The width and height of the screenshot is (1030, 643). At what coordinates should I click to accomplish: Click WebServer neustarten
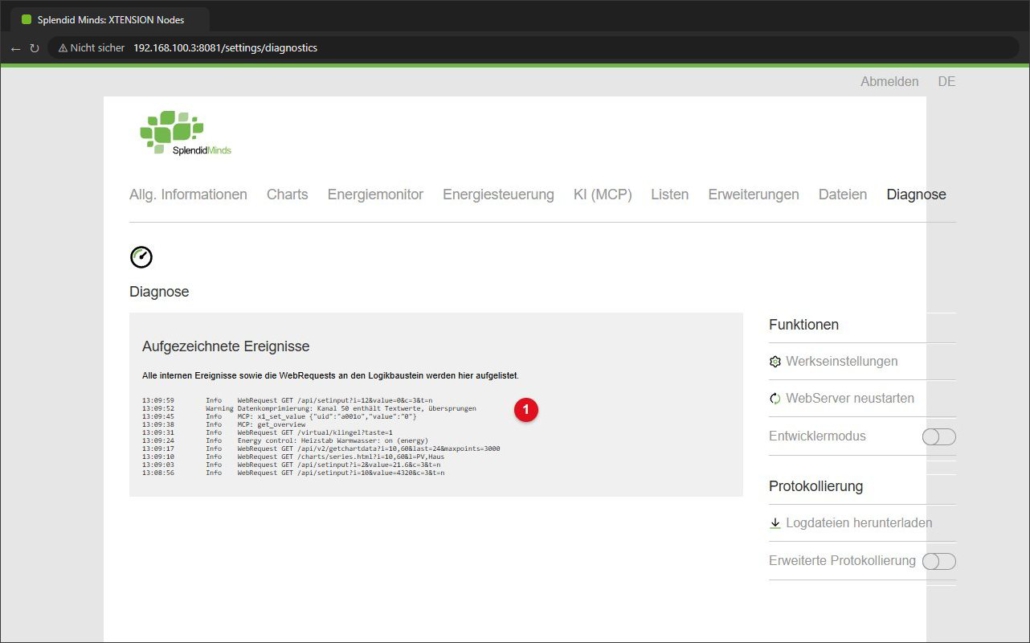(x=849, y=398)
